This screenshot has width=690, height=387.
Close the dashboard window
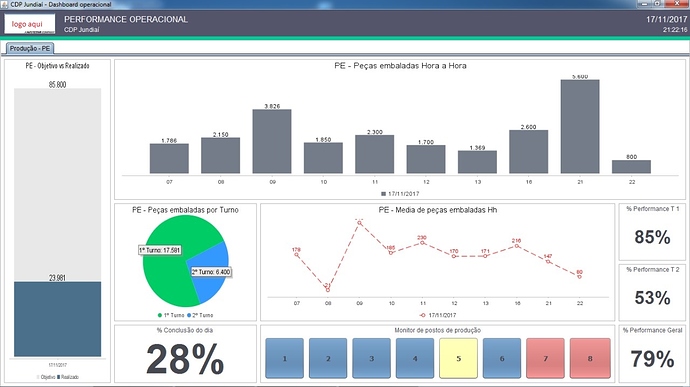tap(678, 4)
